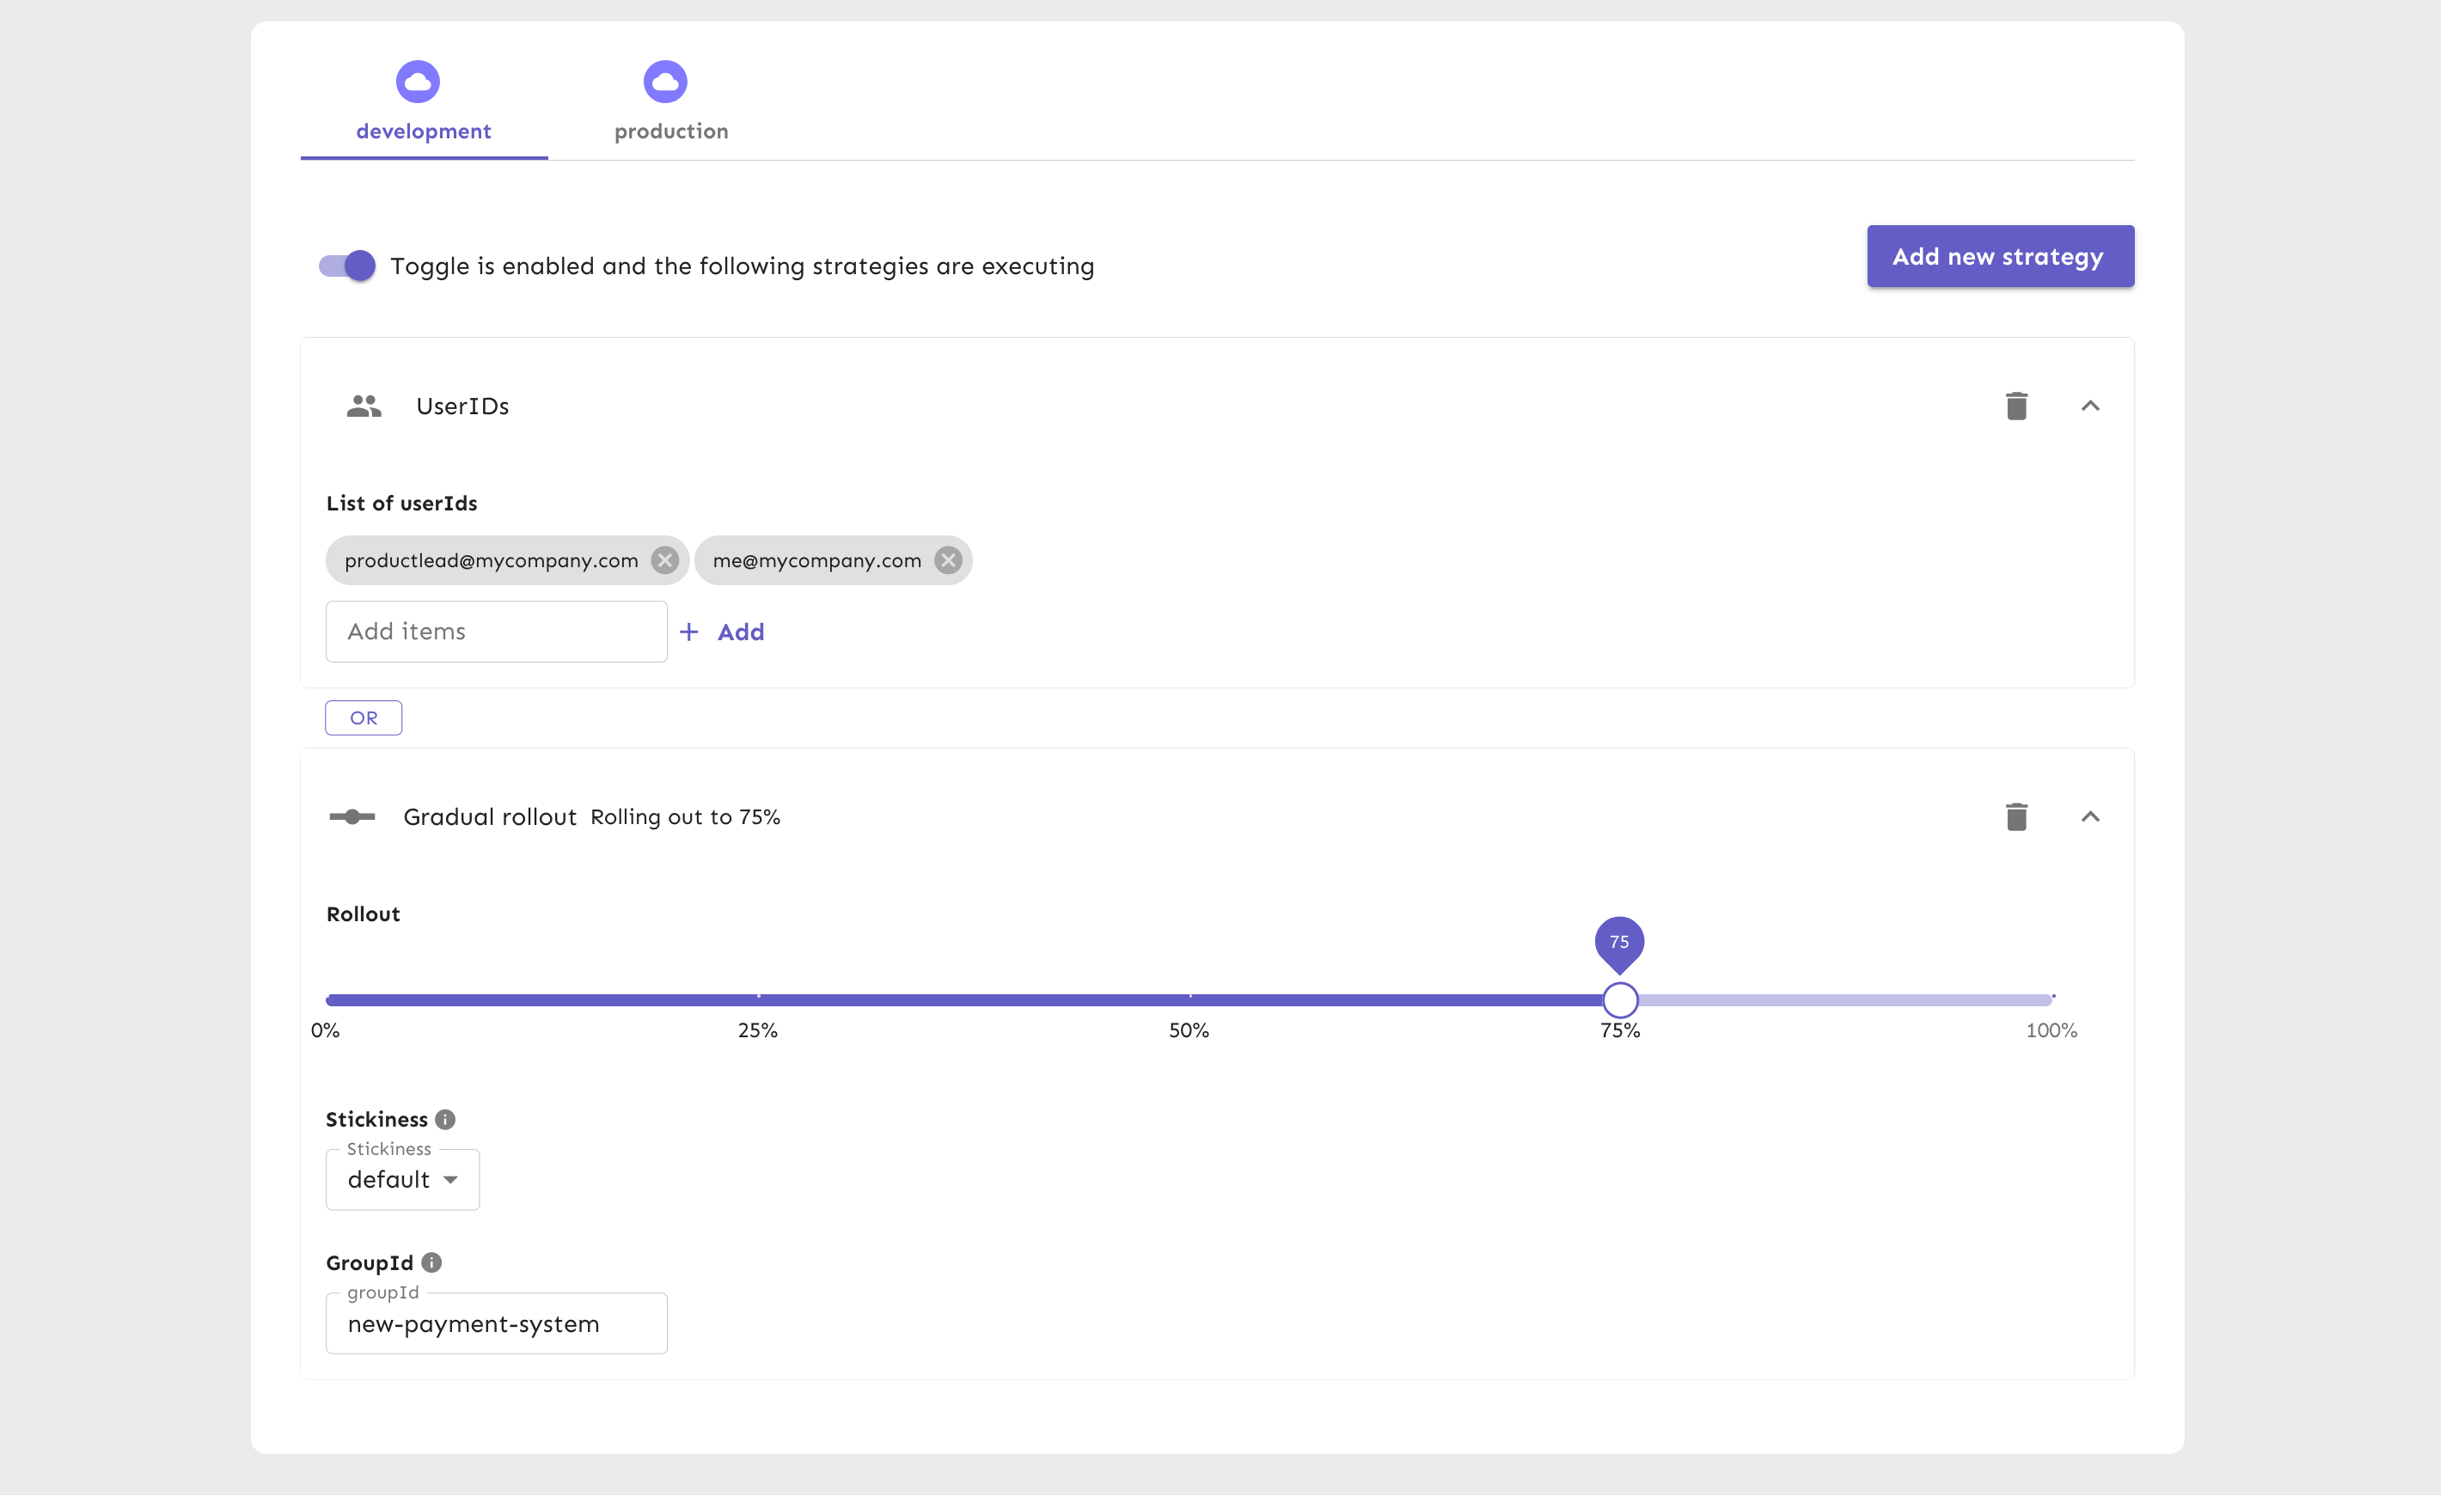
Task: Click the GroupId info icon
Action: click(x=432, y=1262)
